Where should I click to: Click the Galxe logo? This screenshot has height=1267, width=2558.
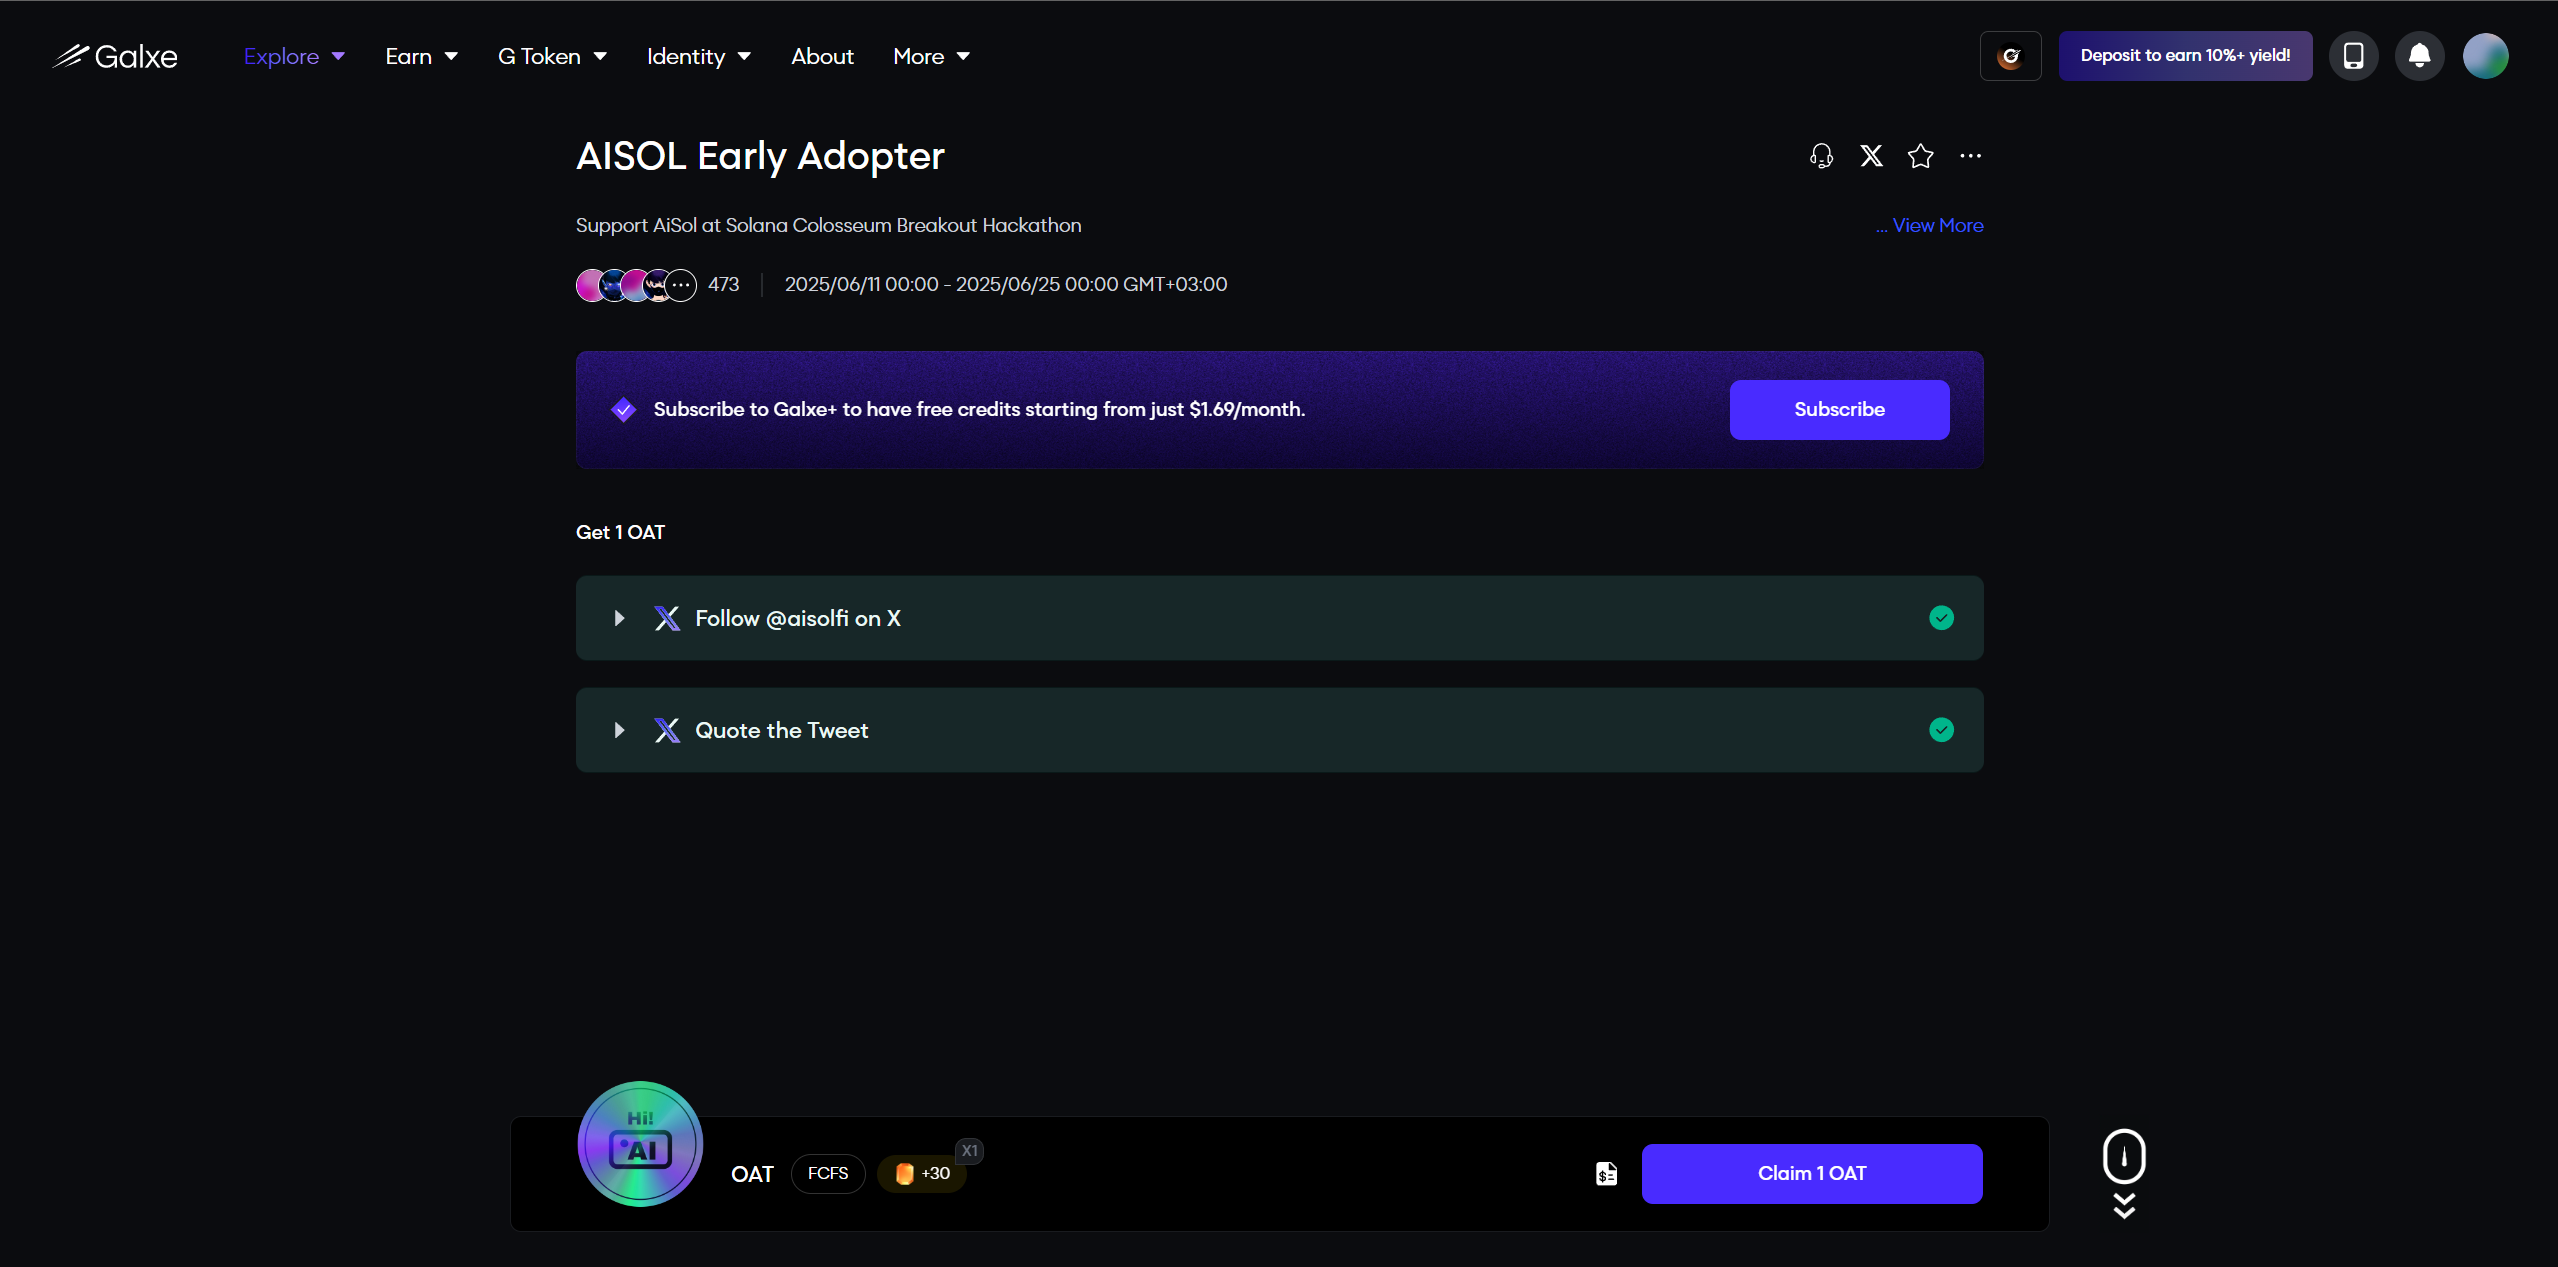click(x=115, y=56)
